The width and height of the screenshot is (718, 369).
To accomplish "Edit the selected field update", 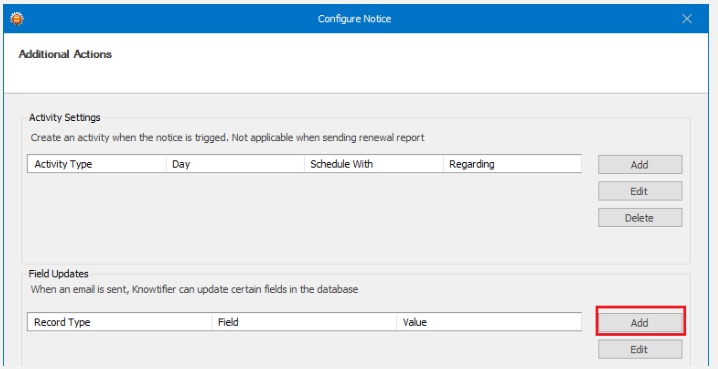I will pos(640,350).
